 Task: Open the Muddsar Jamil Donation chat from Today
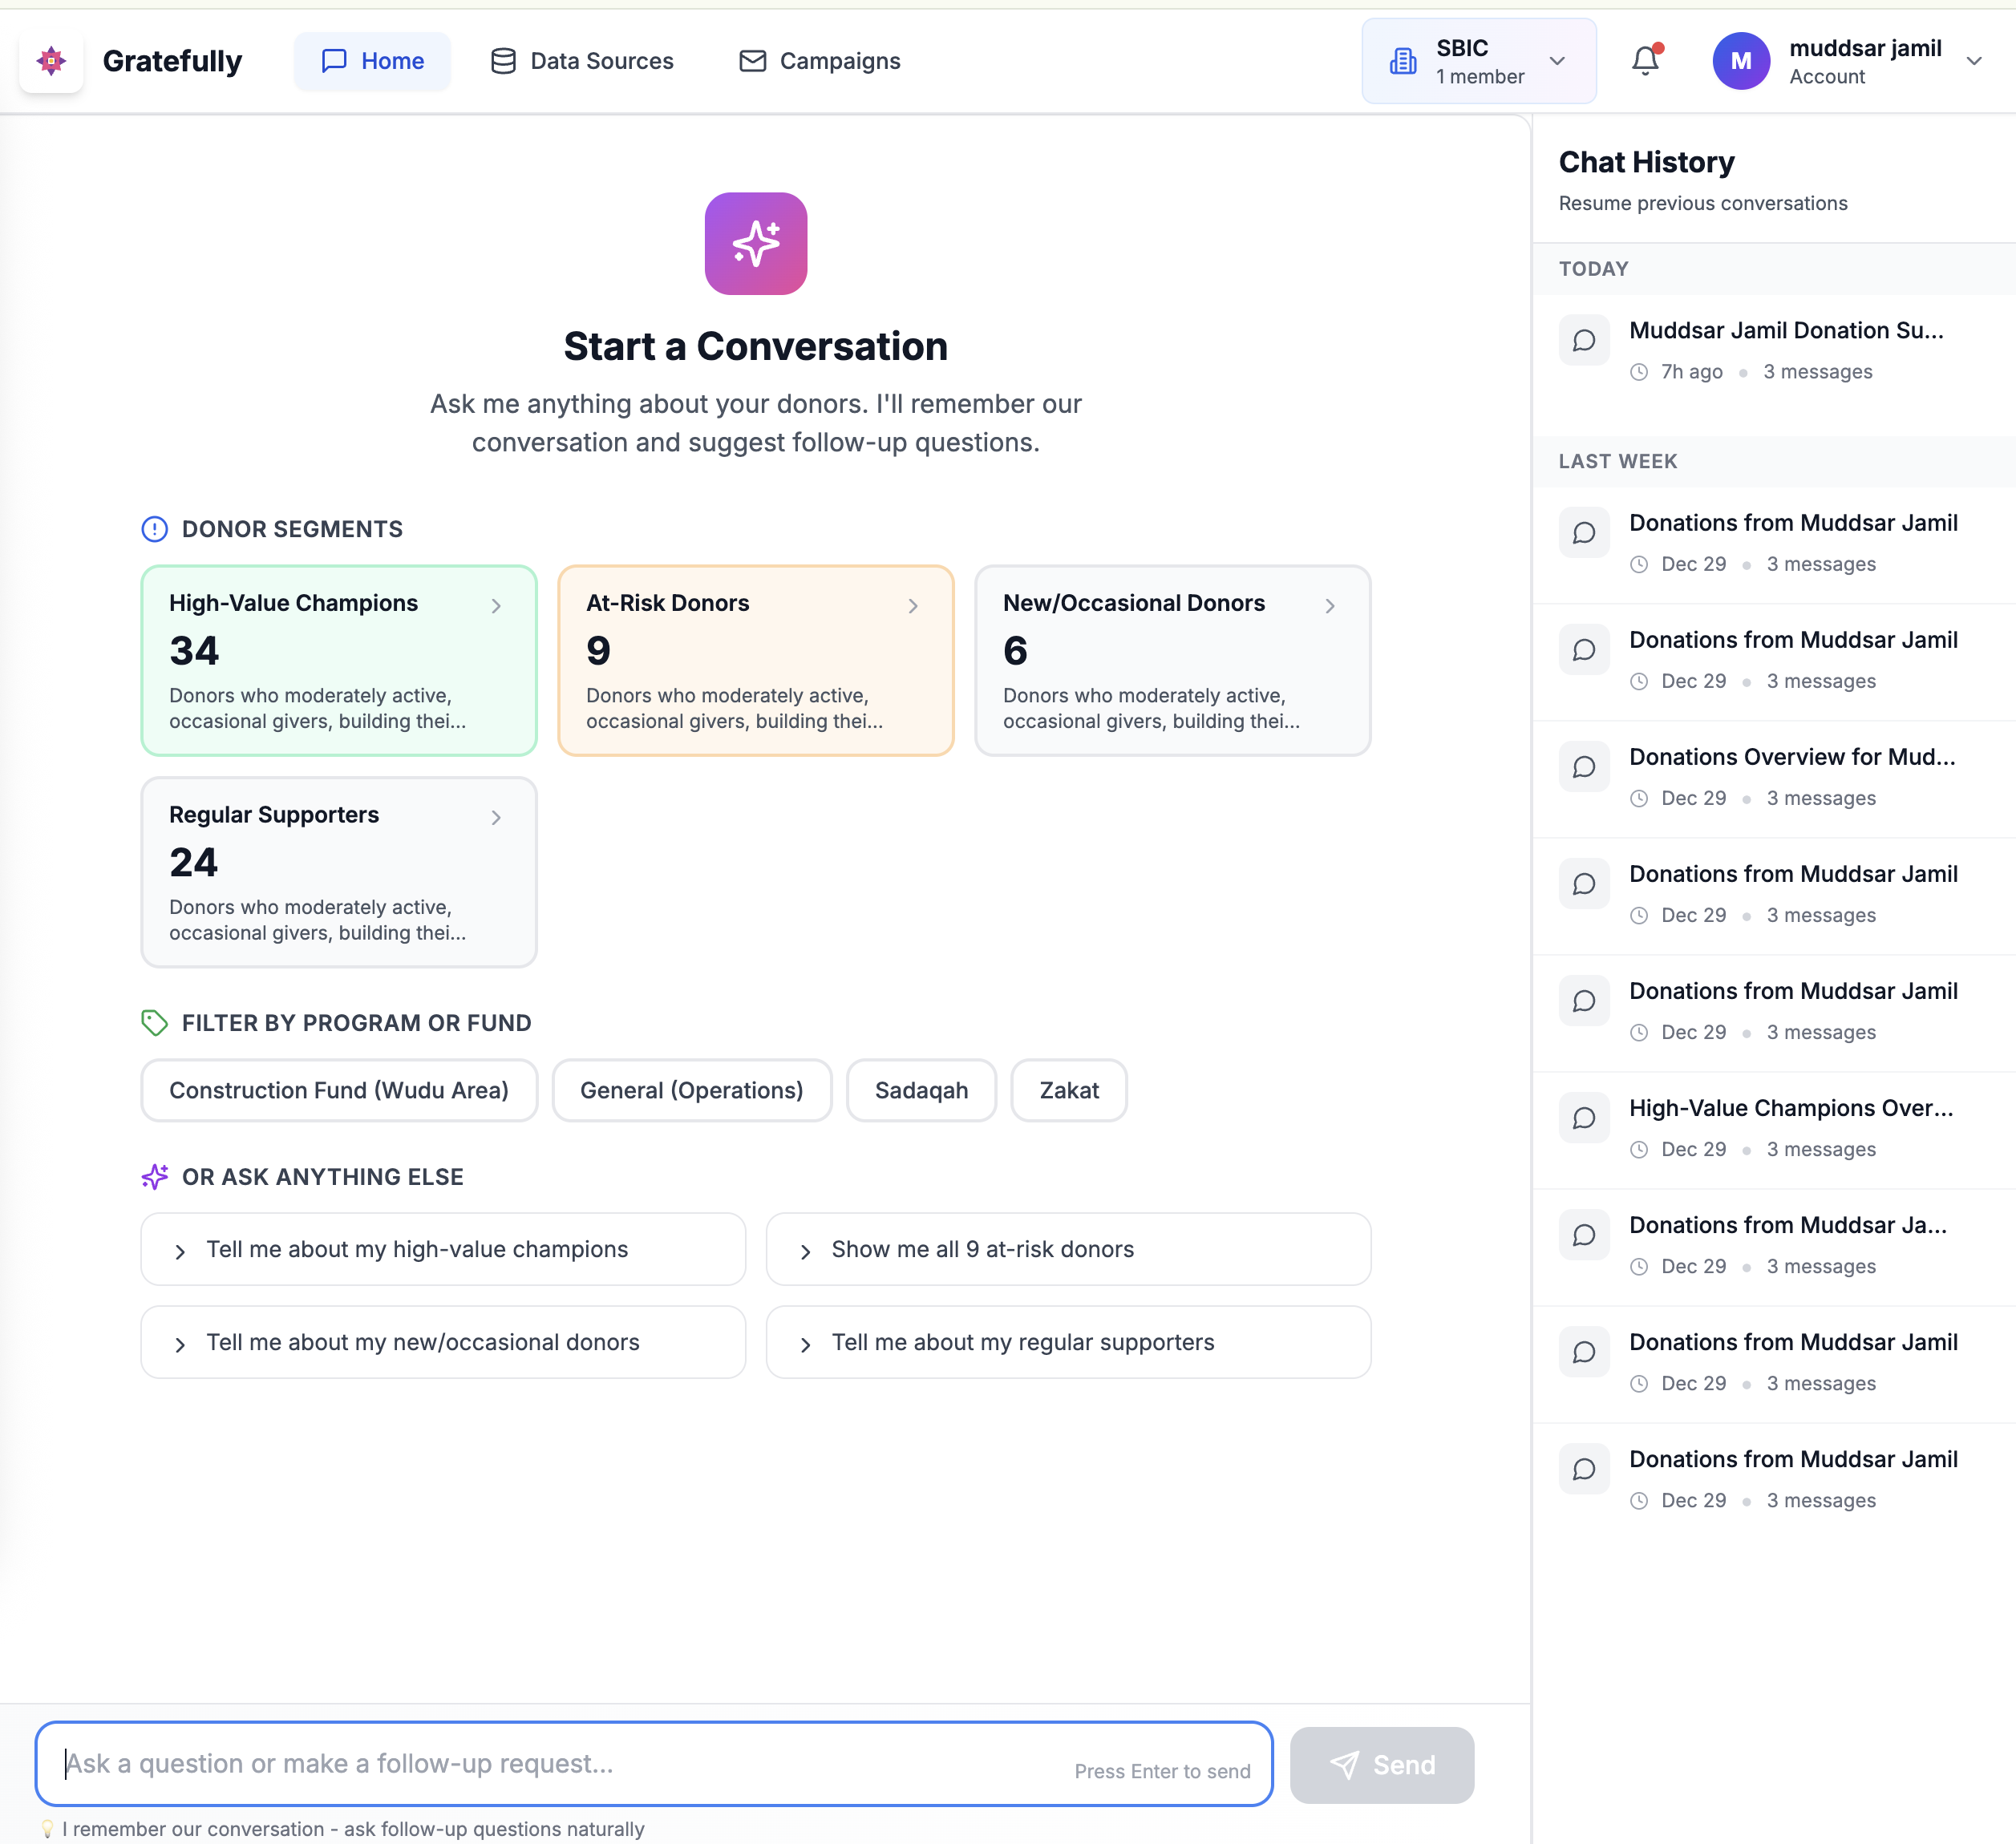click(x=1787, y=330)
